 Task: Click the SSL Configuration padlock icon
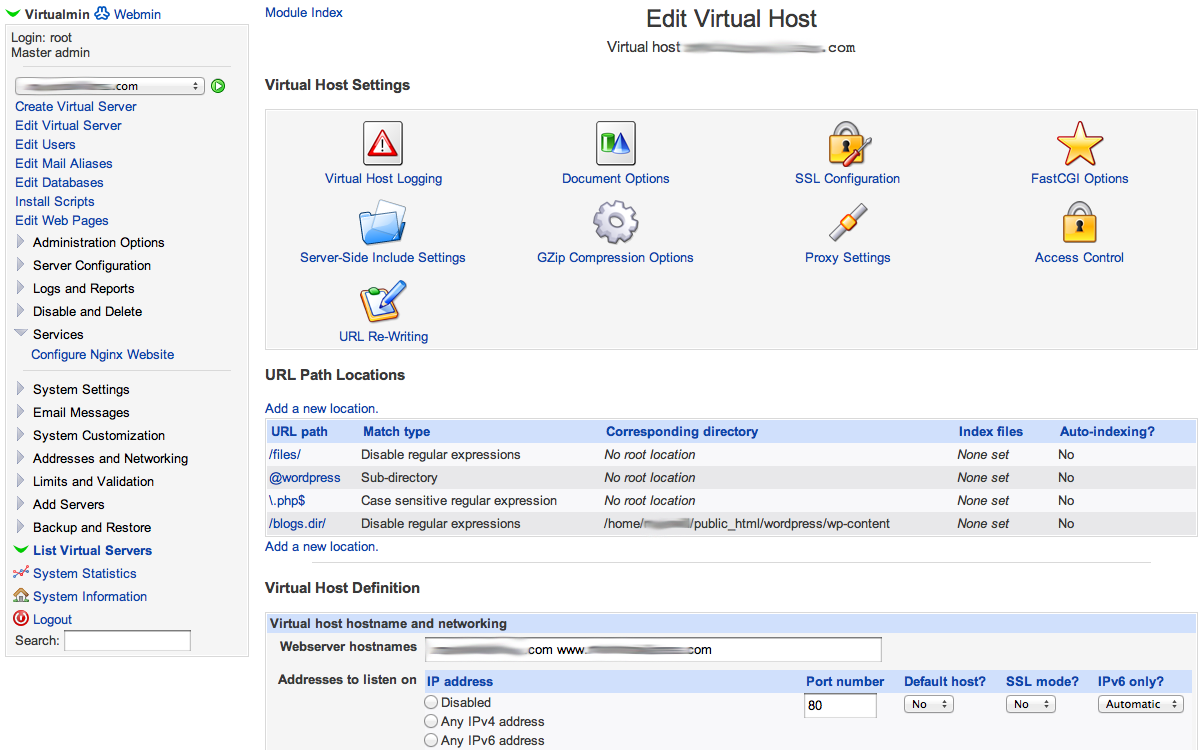tap(848, 144)
